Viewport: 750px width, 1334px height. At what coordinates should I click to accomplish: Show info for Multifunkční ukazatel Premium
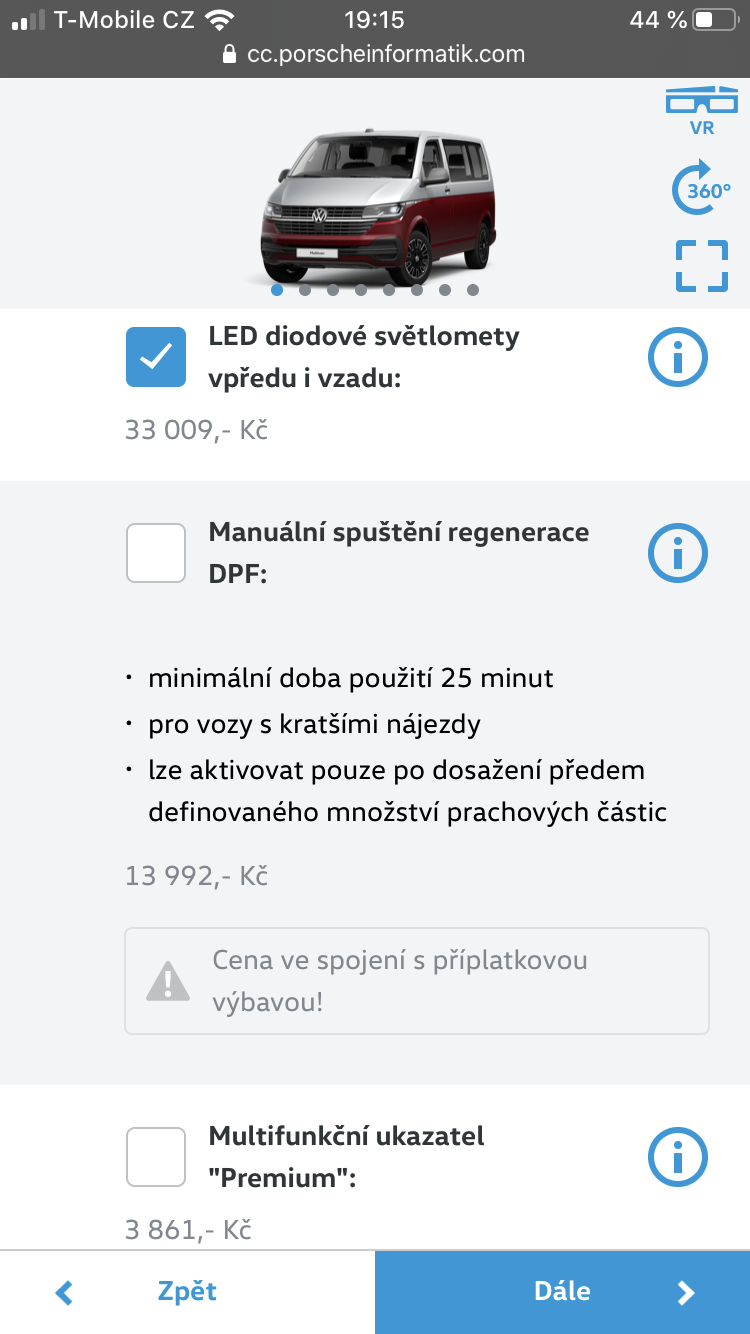click(x=678, y=1157)
